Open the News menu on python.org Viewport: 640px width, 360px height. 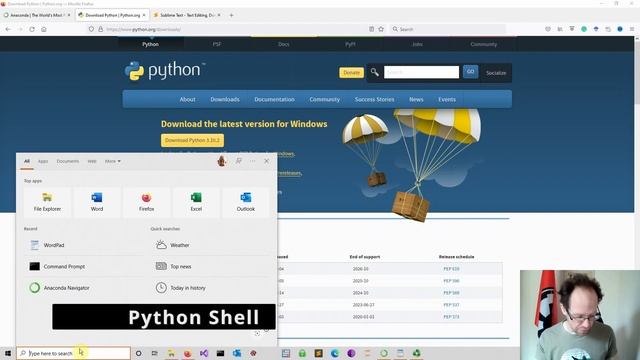(416, 99)
